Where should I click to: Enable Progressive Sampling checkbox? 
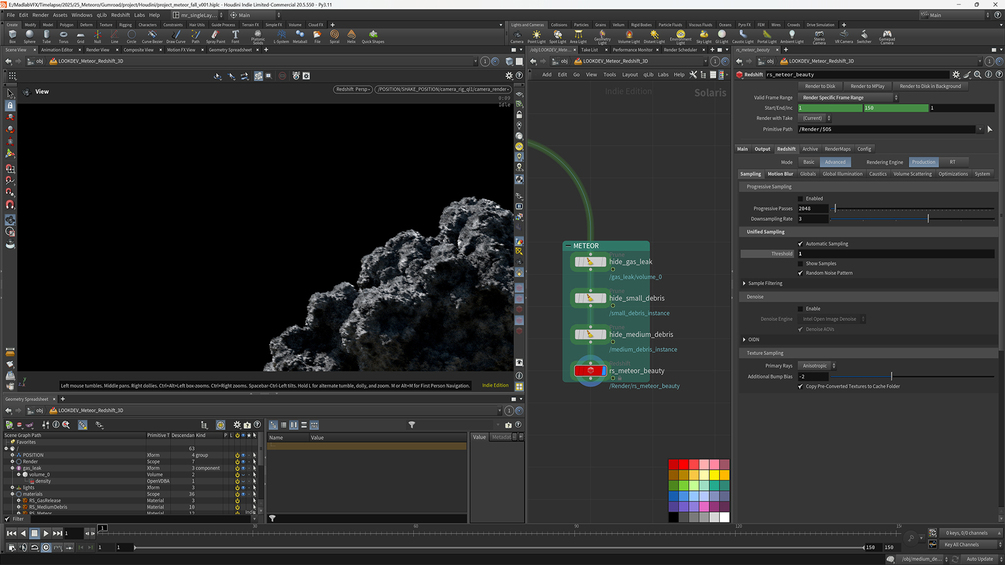(x=800, y=198)
